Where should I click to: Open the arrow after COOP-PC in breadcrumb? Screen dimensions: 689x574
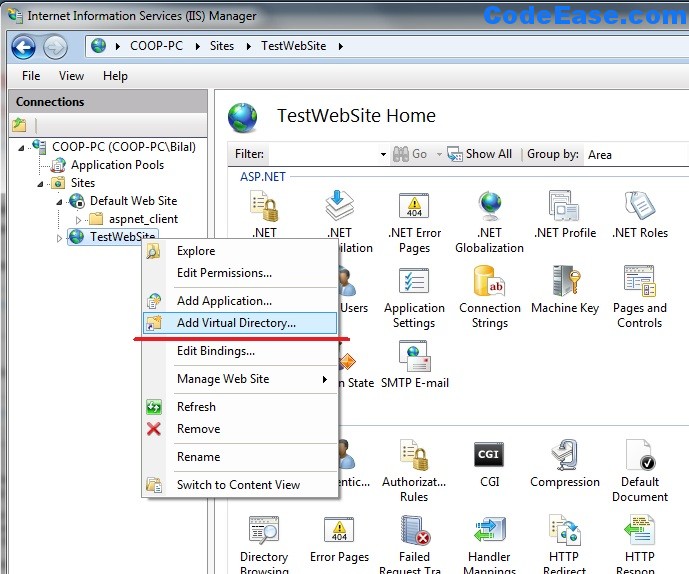pyautogui.click(x=198, y=46)
